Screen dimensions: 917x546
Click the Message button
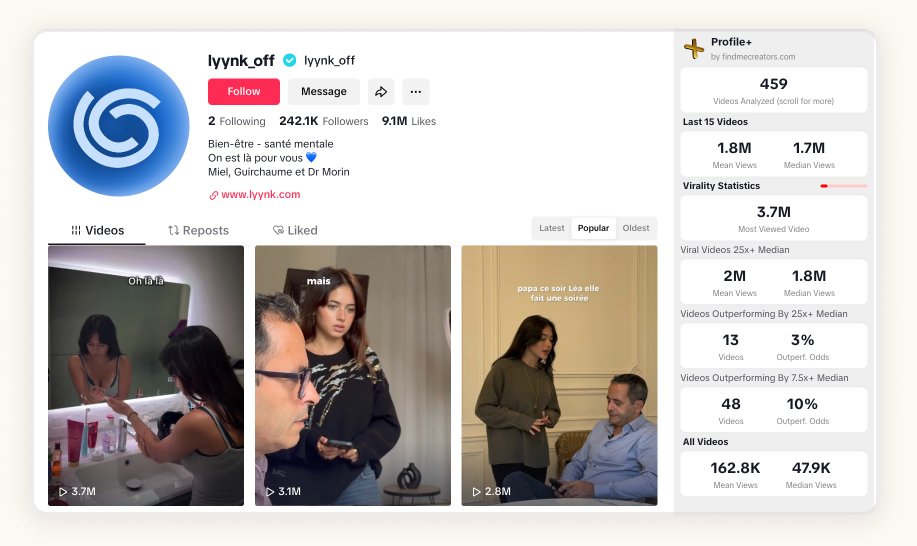(323, 92)
